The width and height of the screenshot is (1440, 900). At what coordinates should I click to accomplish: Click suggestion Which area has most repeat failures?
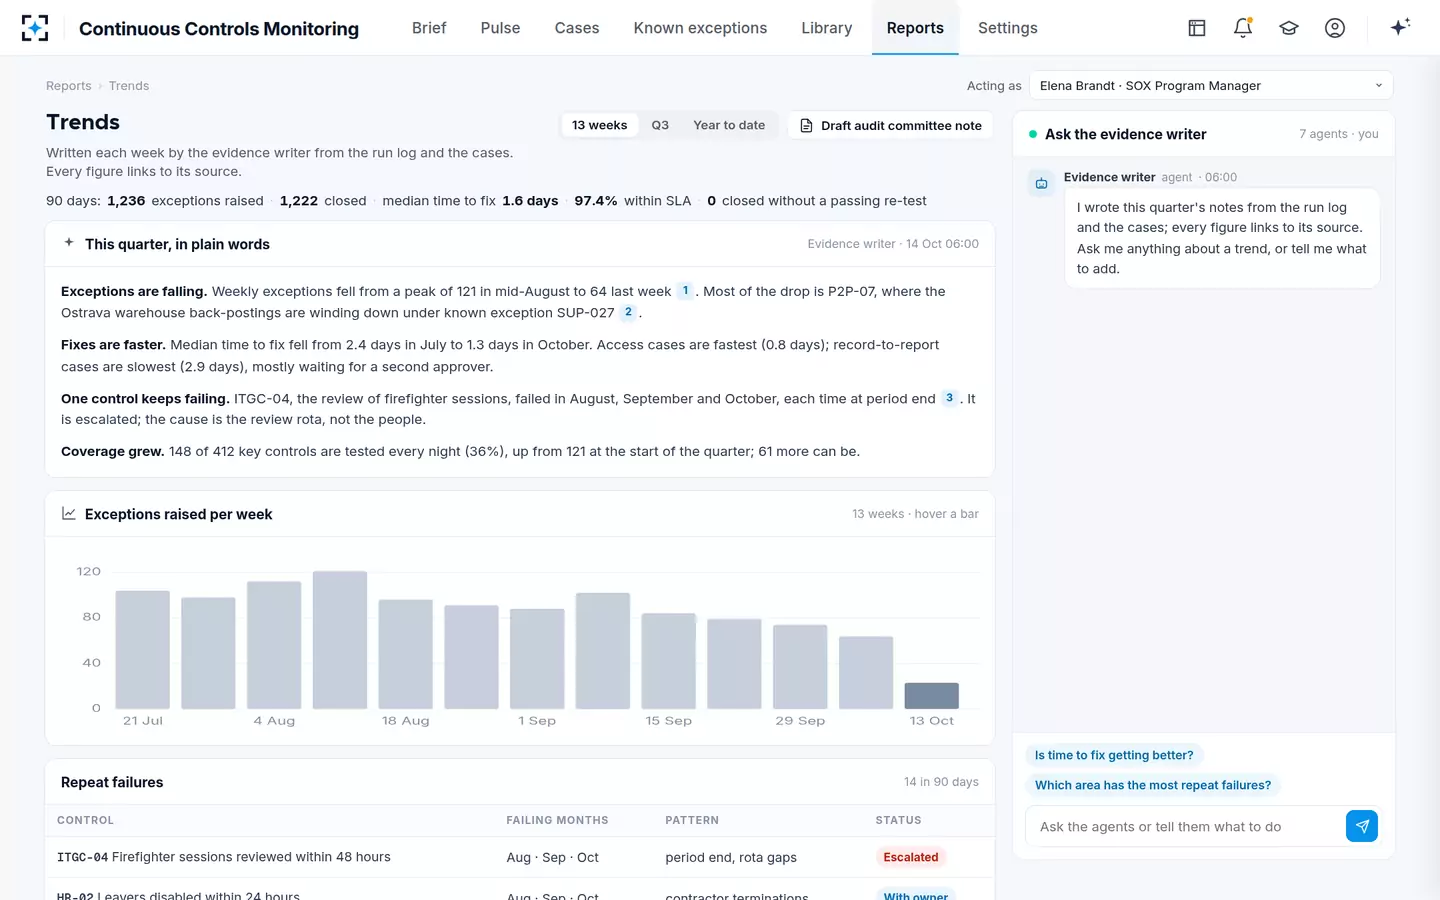click(x=1153, y=785)
